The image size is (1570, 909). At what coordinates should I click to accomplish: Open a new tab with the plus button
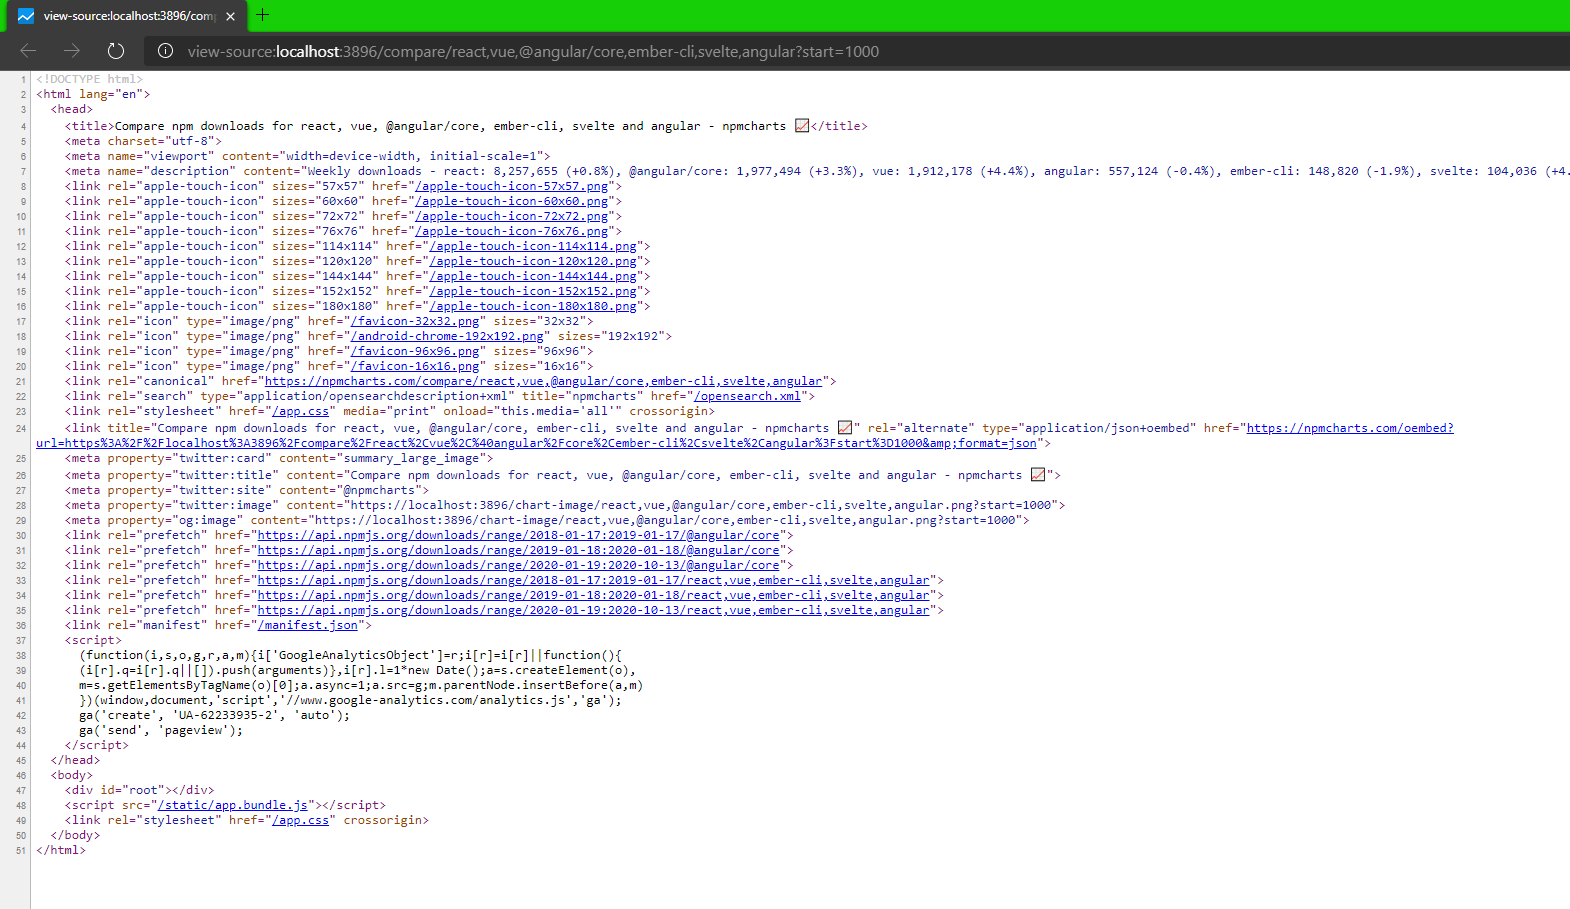[x=263, y=15]
